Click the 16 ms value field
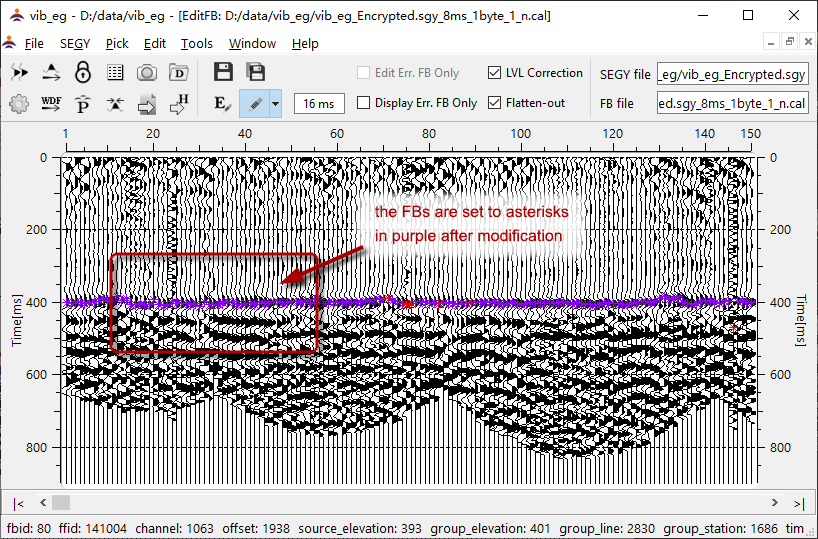 coord(319,103)
